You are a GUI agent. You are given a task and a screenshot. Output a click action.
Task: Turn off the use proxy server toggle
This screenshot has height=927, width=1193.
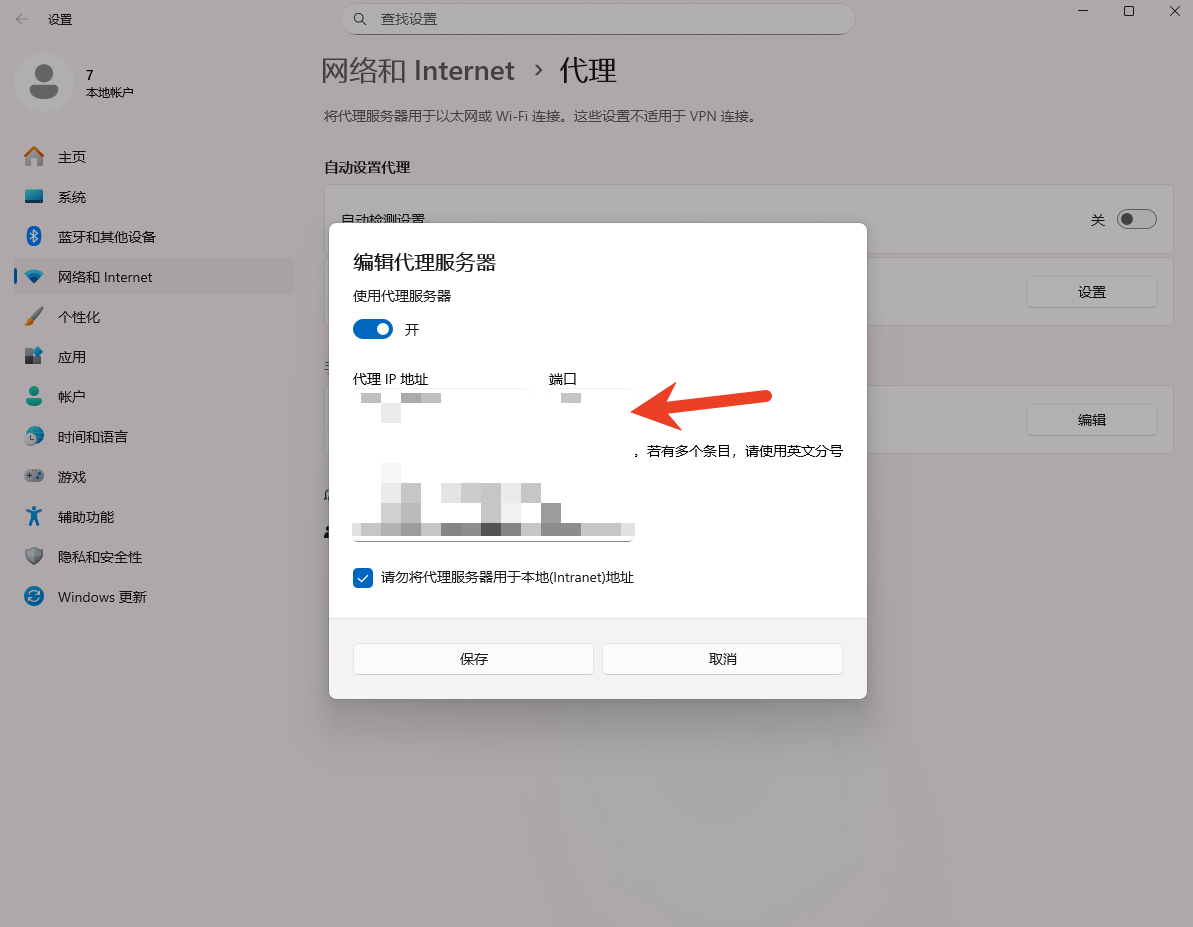click(x=373, y=329)
